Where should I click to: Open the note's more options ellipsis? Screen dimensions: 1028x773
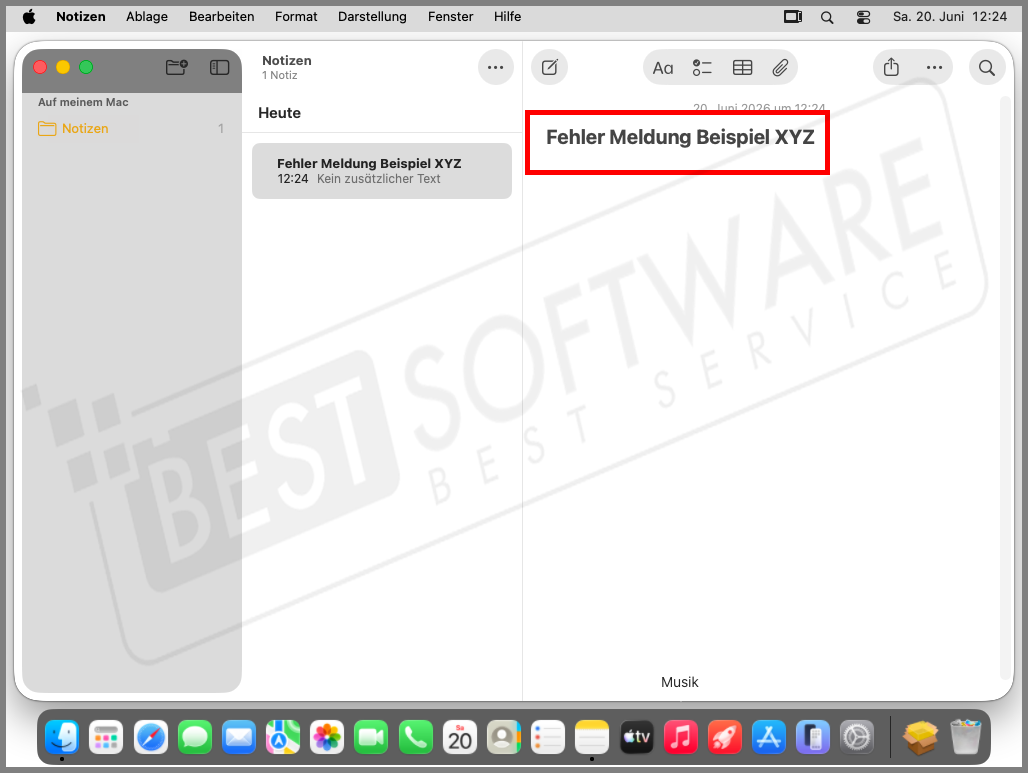[x=934, y=67]
